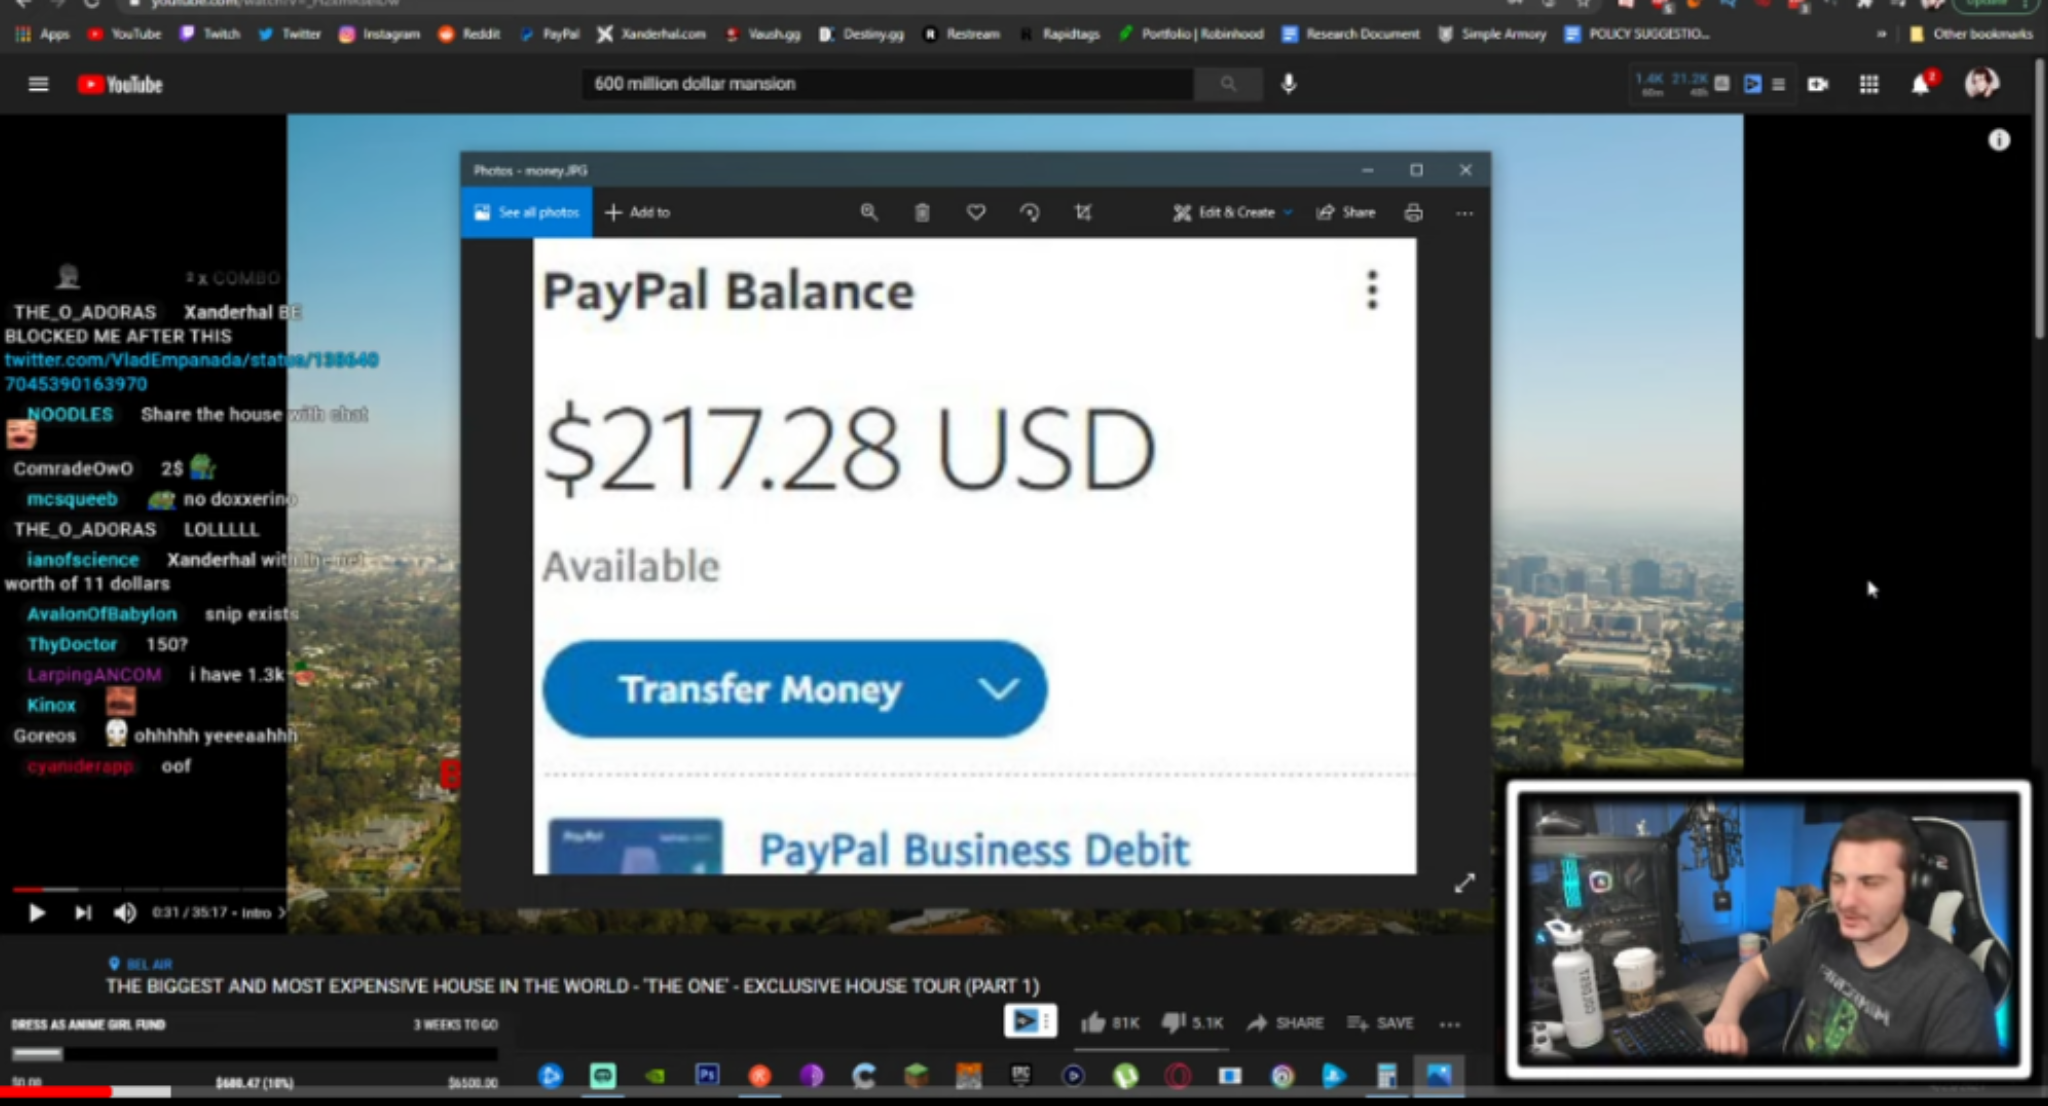Open the Research Document bookmark

1351,33
